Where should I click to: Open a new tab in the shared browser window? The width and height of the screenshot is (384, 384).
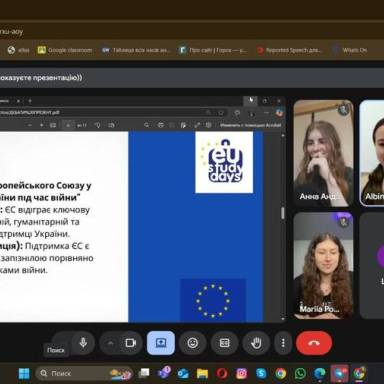(30, 101)
